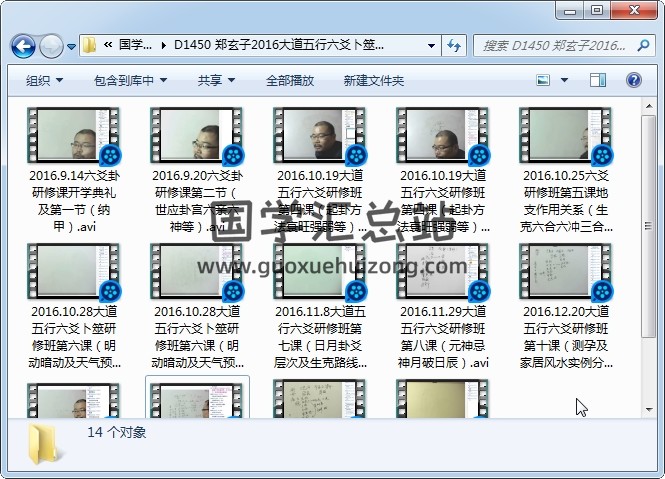Open the view options dropdown arrow
665x479 pixels.
(564, 80)
